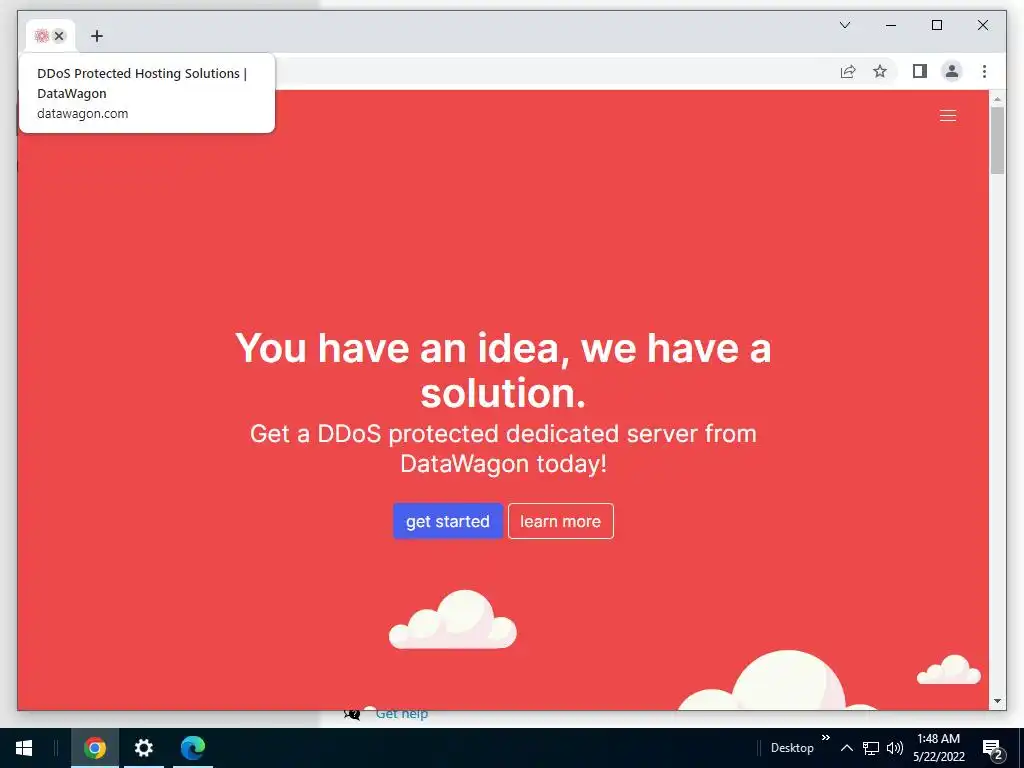The width and height of the screenshot is (1024, 768).
Task: Click the Desktop toolbar label in taskbar
Action: coord(792,748)
